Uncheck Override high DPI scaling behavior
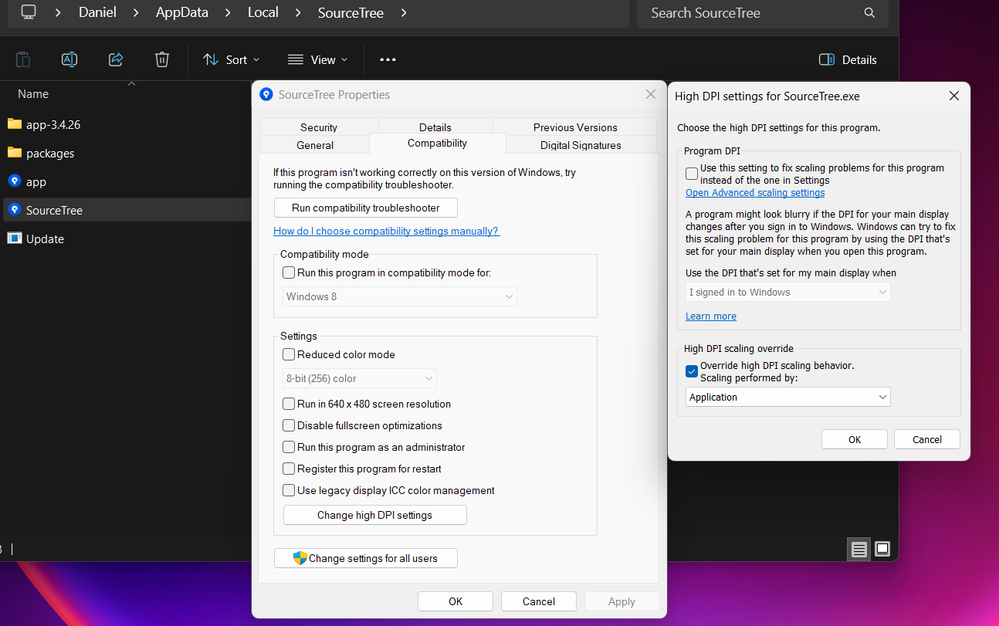Image resolution: width=999 pixels, height=626 pixels. point(691,371)
